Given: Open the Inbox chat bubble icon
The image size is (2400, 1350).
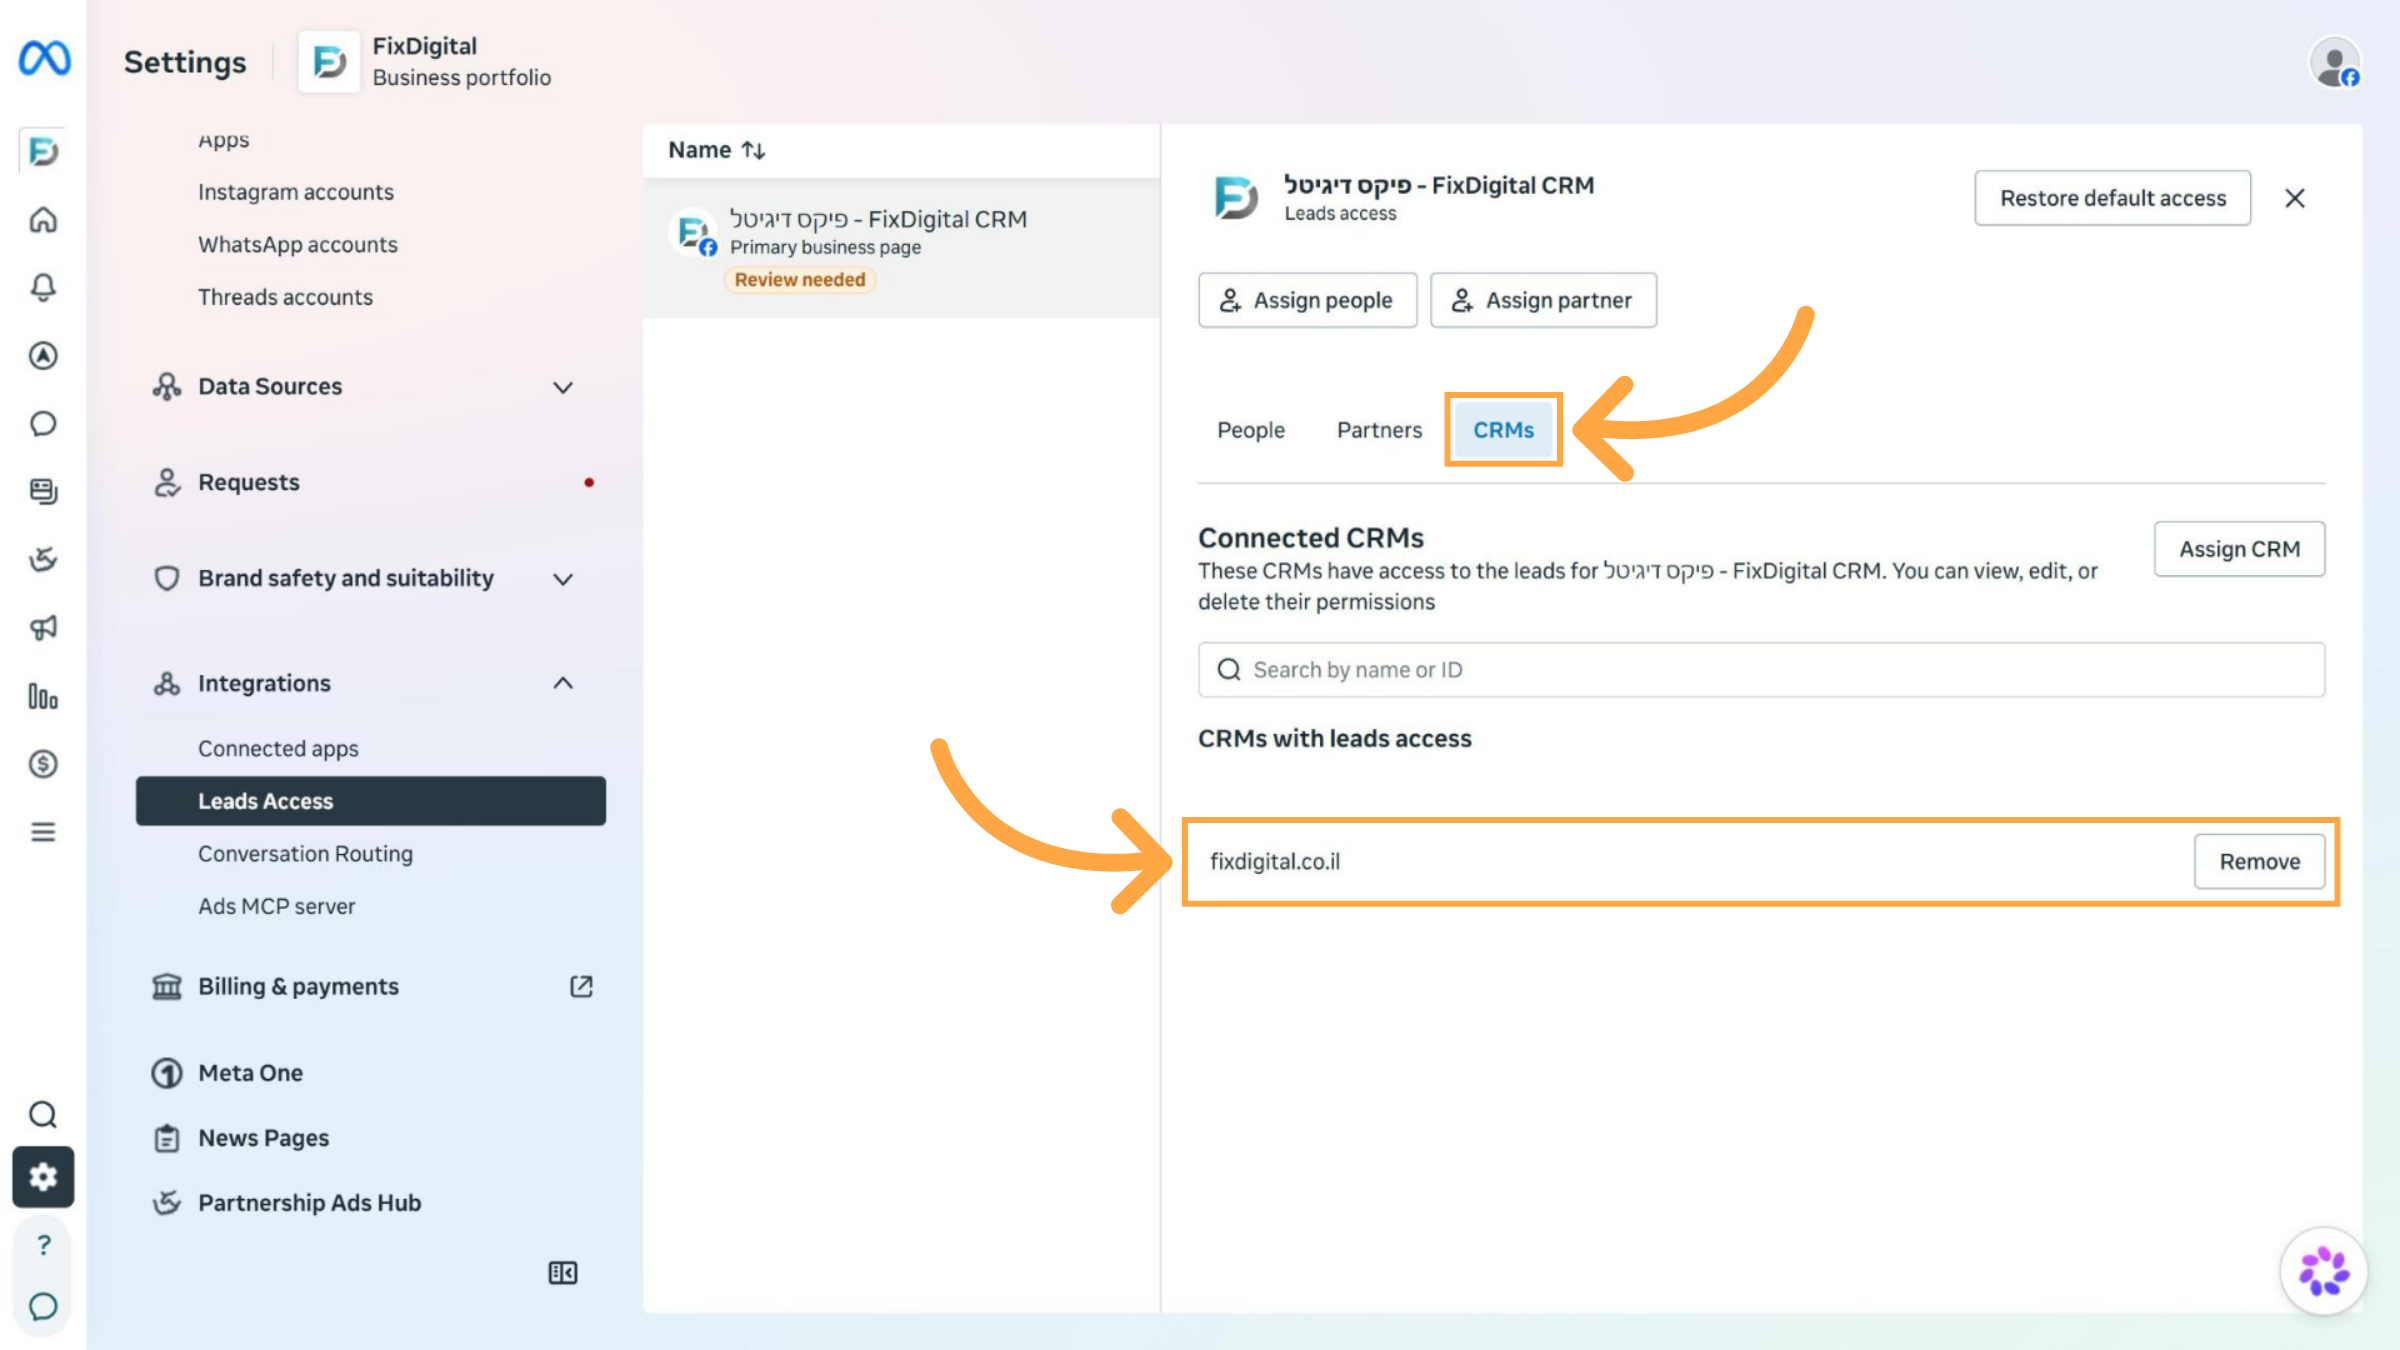Looking at the screenshot, I should click(43, 424).
